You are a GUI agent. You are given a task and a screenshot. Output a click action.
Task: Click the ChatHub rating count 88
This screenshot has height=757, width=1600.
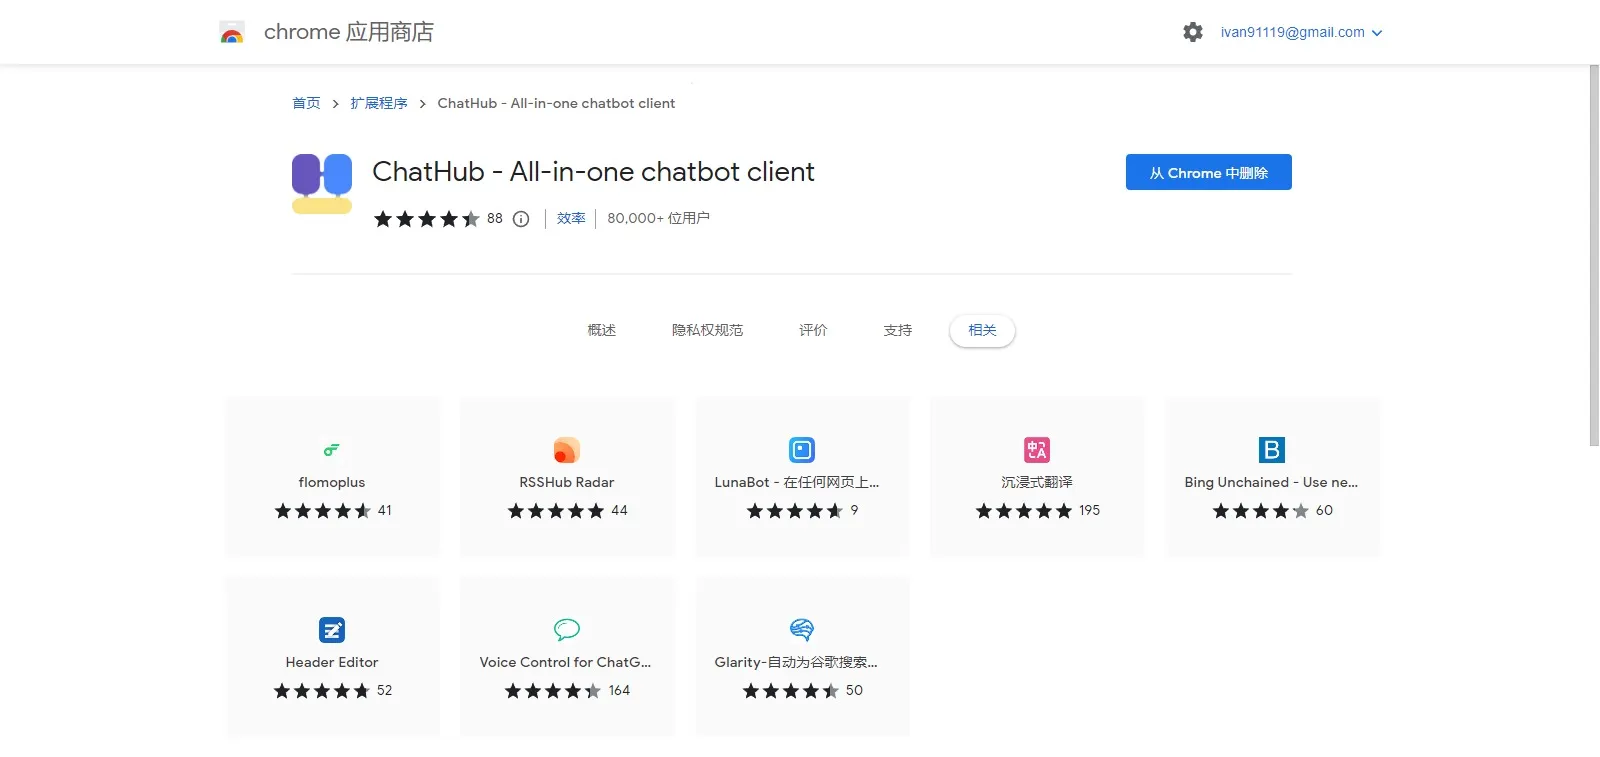pyautogui.click(x=495, y=218)
